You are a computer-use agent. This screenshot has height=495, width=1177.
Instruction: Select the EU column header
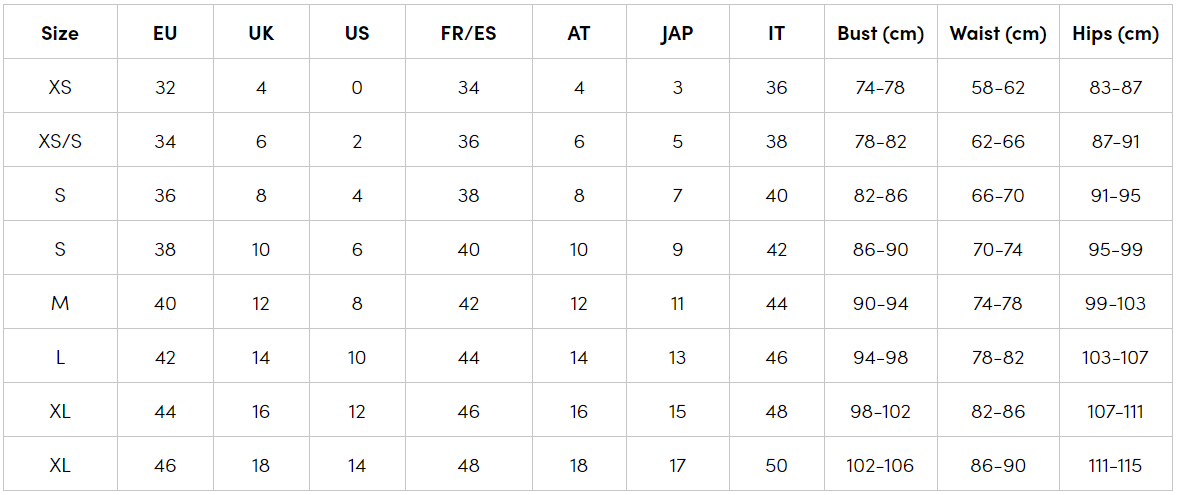pos(165,33)
